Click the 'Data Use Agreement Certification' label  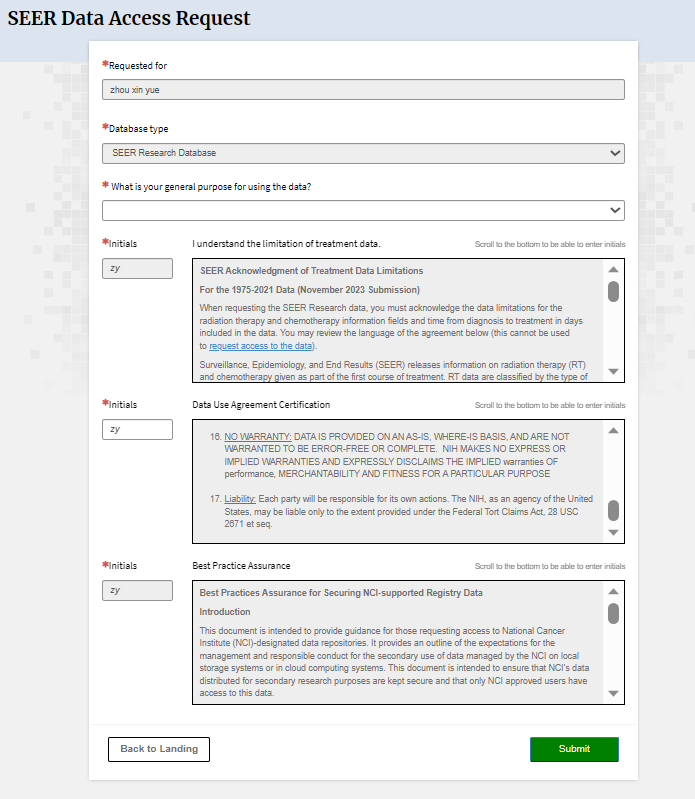pos(261,405)
